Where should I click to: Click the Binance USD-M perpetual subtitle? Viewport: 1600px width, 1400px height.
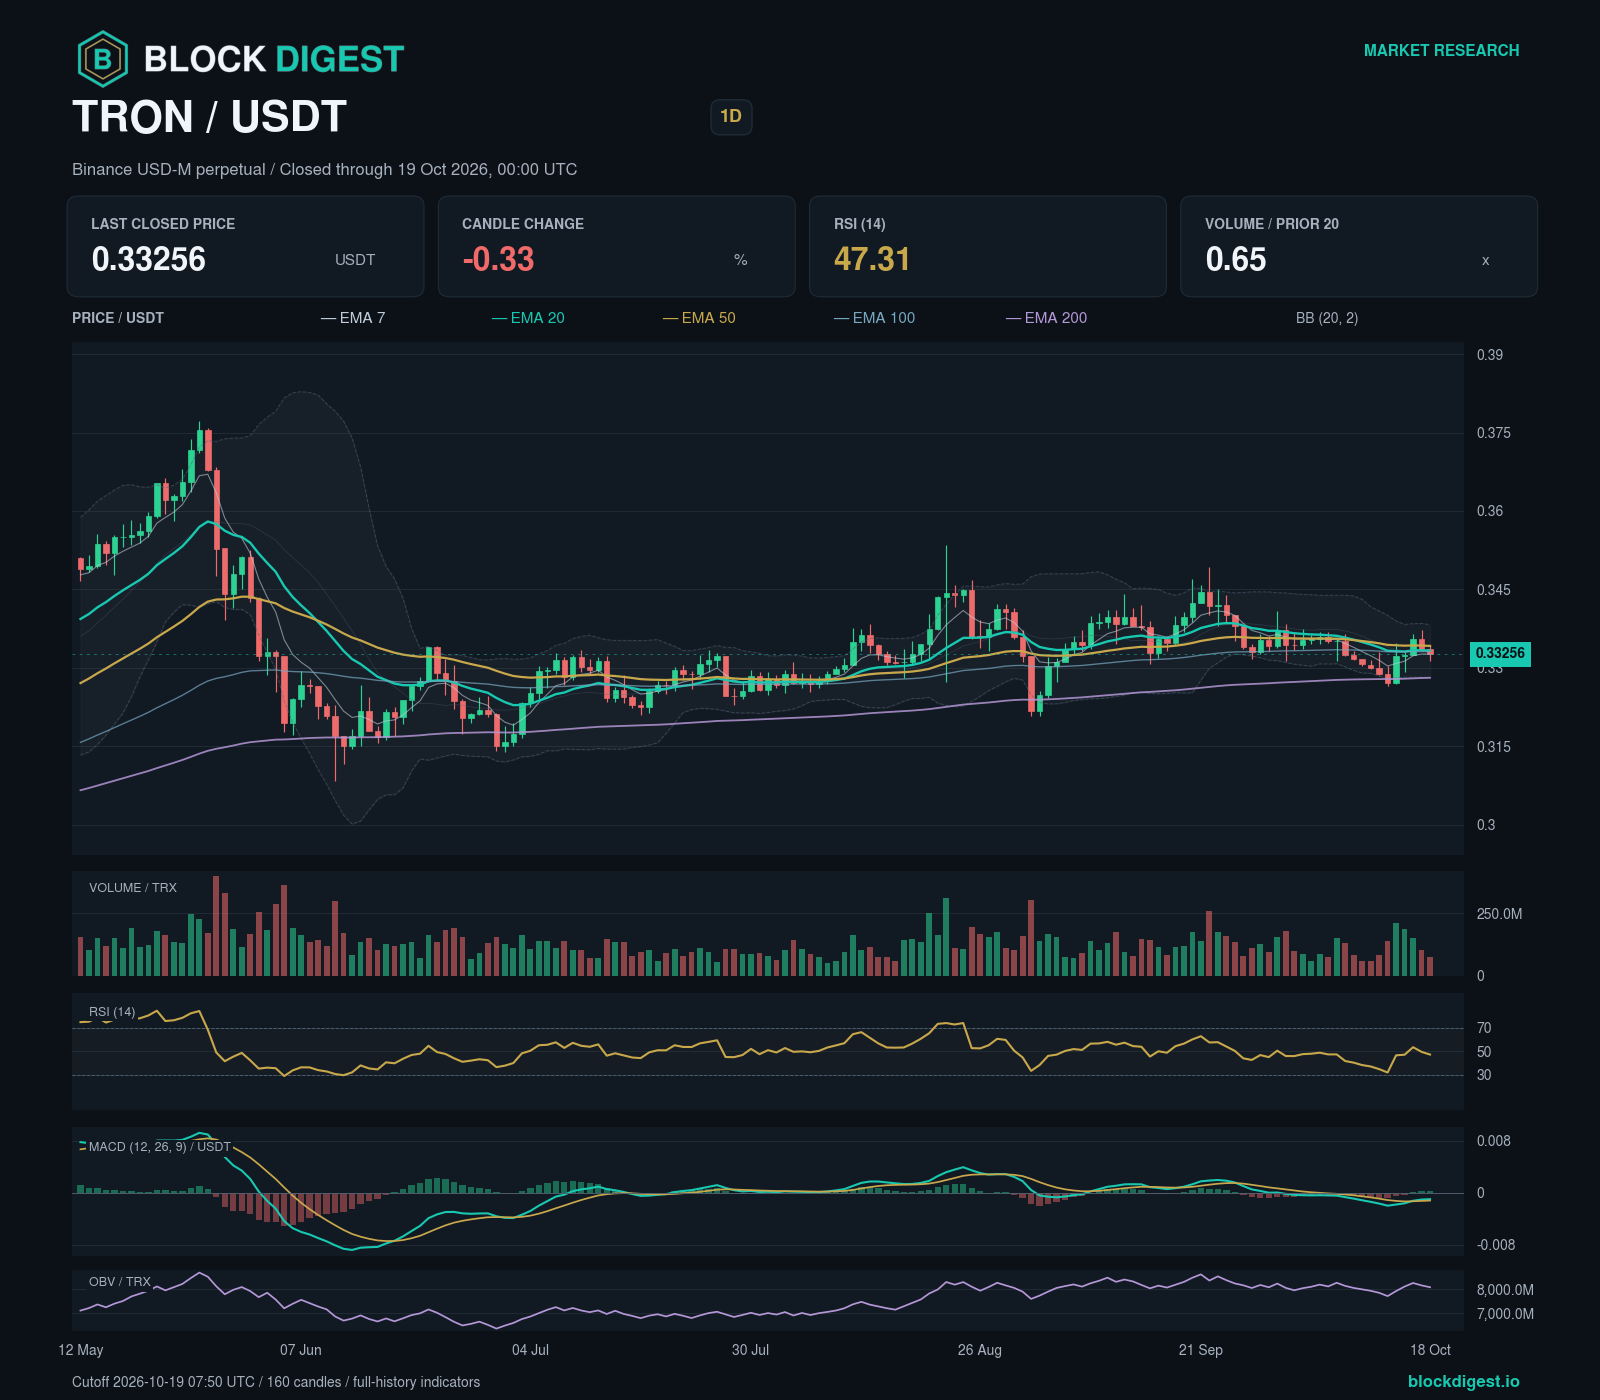coord(324,169)
